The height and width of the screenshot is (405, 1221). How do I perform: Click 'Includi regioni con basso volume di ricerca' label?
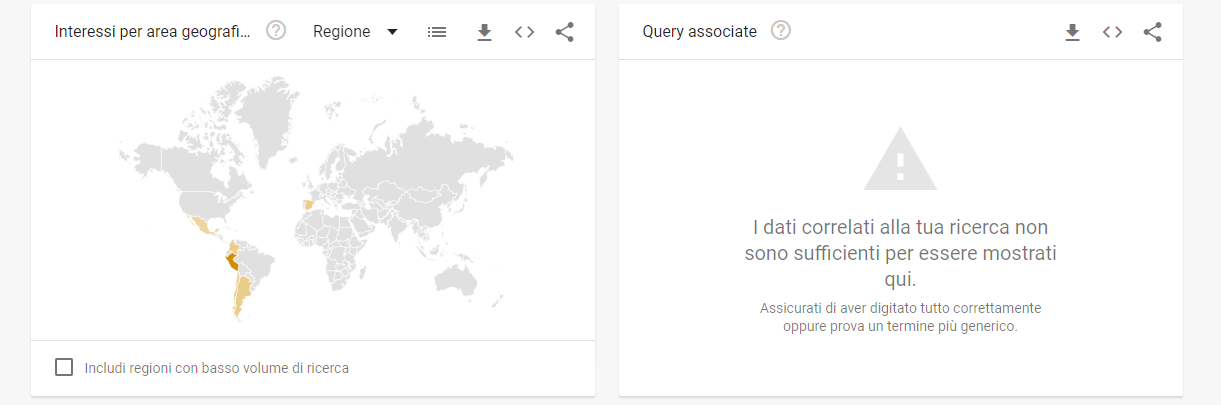(217, 368)
